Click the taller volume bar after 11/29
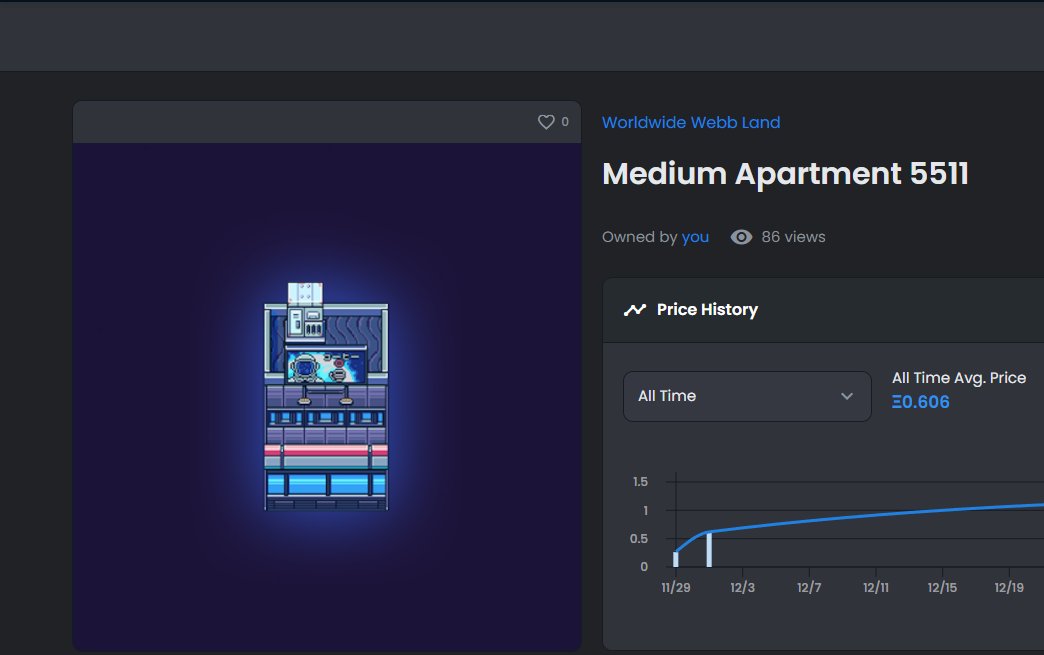This screenshot has height=655, width=1044. click(709, 550)
